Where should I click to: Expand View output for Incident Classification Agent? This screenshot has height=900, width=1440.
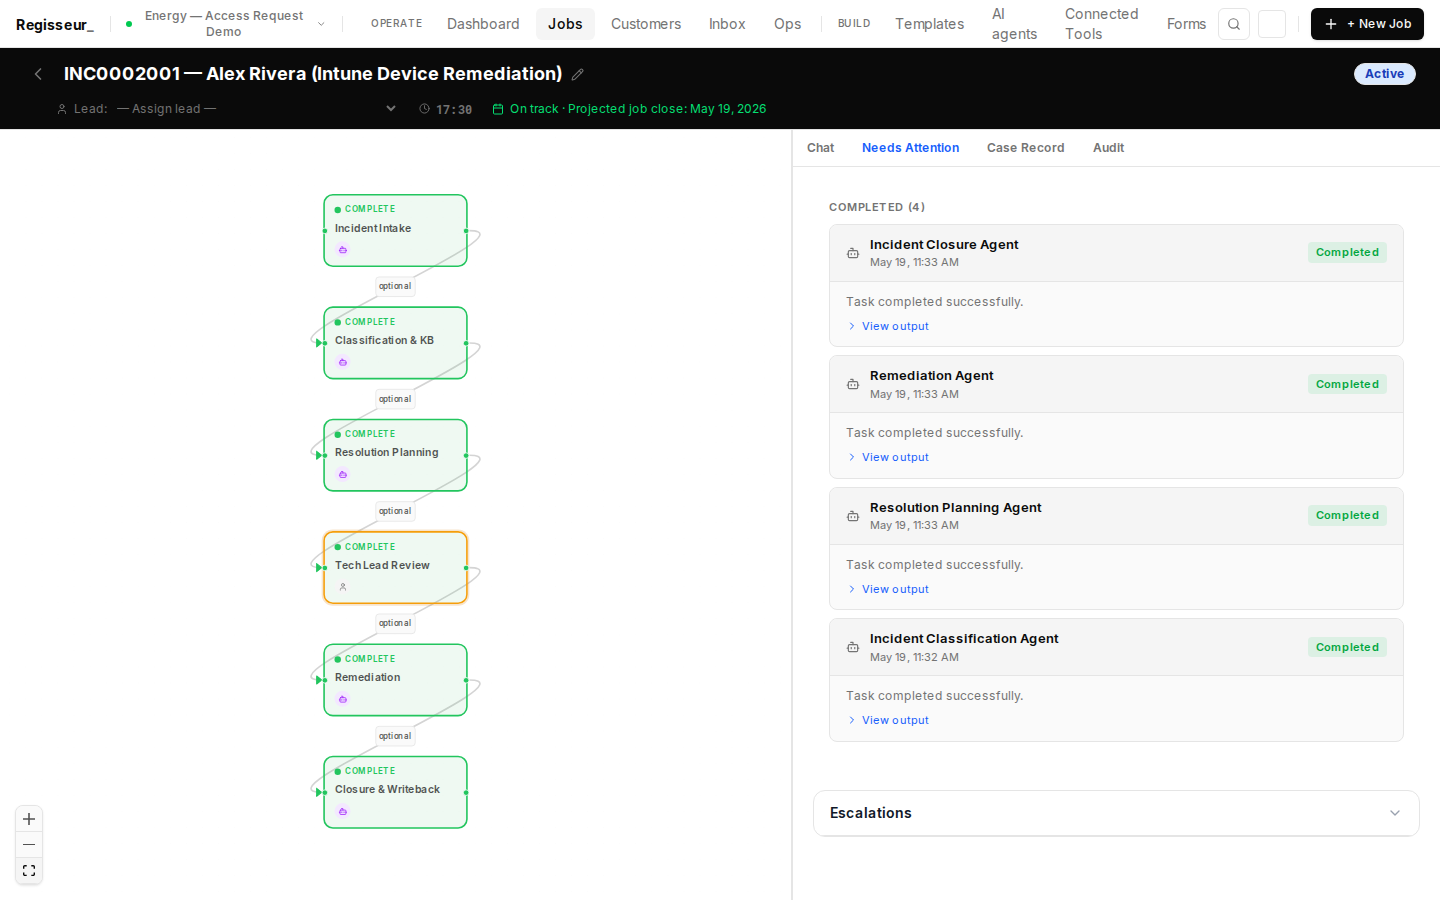pos(888,720)
